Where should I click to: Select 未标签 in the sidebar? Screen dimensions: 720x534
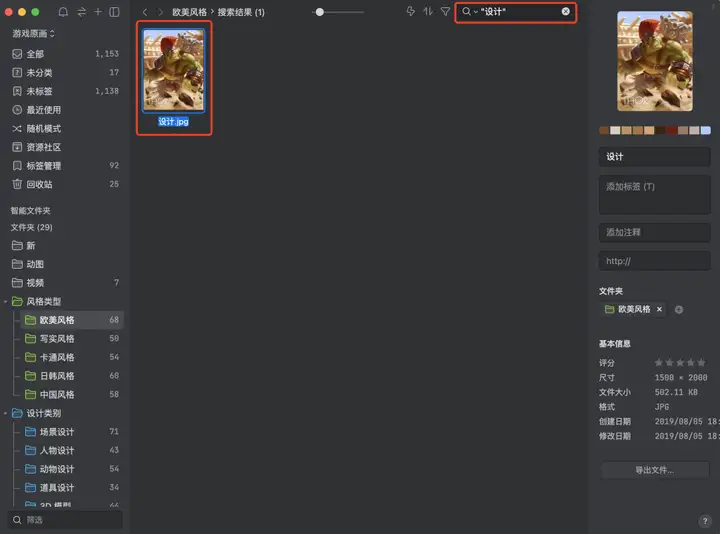(66, 91)
